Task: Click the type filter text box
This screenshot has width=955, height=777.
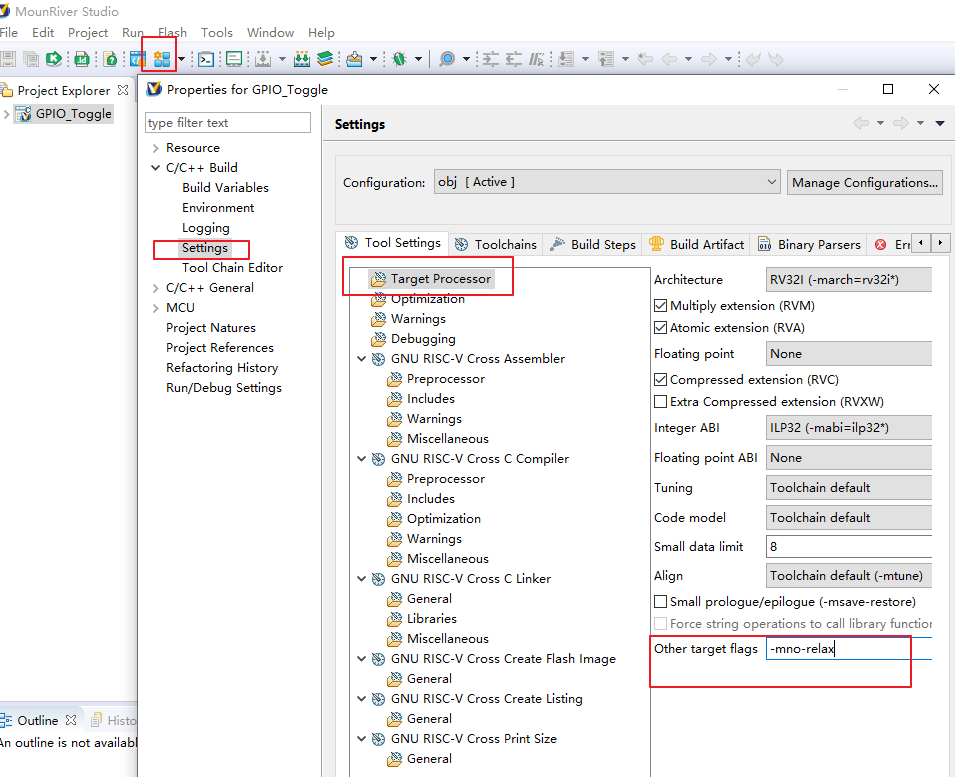Action: (228, 123)
